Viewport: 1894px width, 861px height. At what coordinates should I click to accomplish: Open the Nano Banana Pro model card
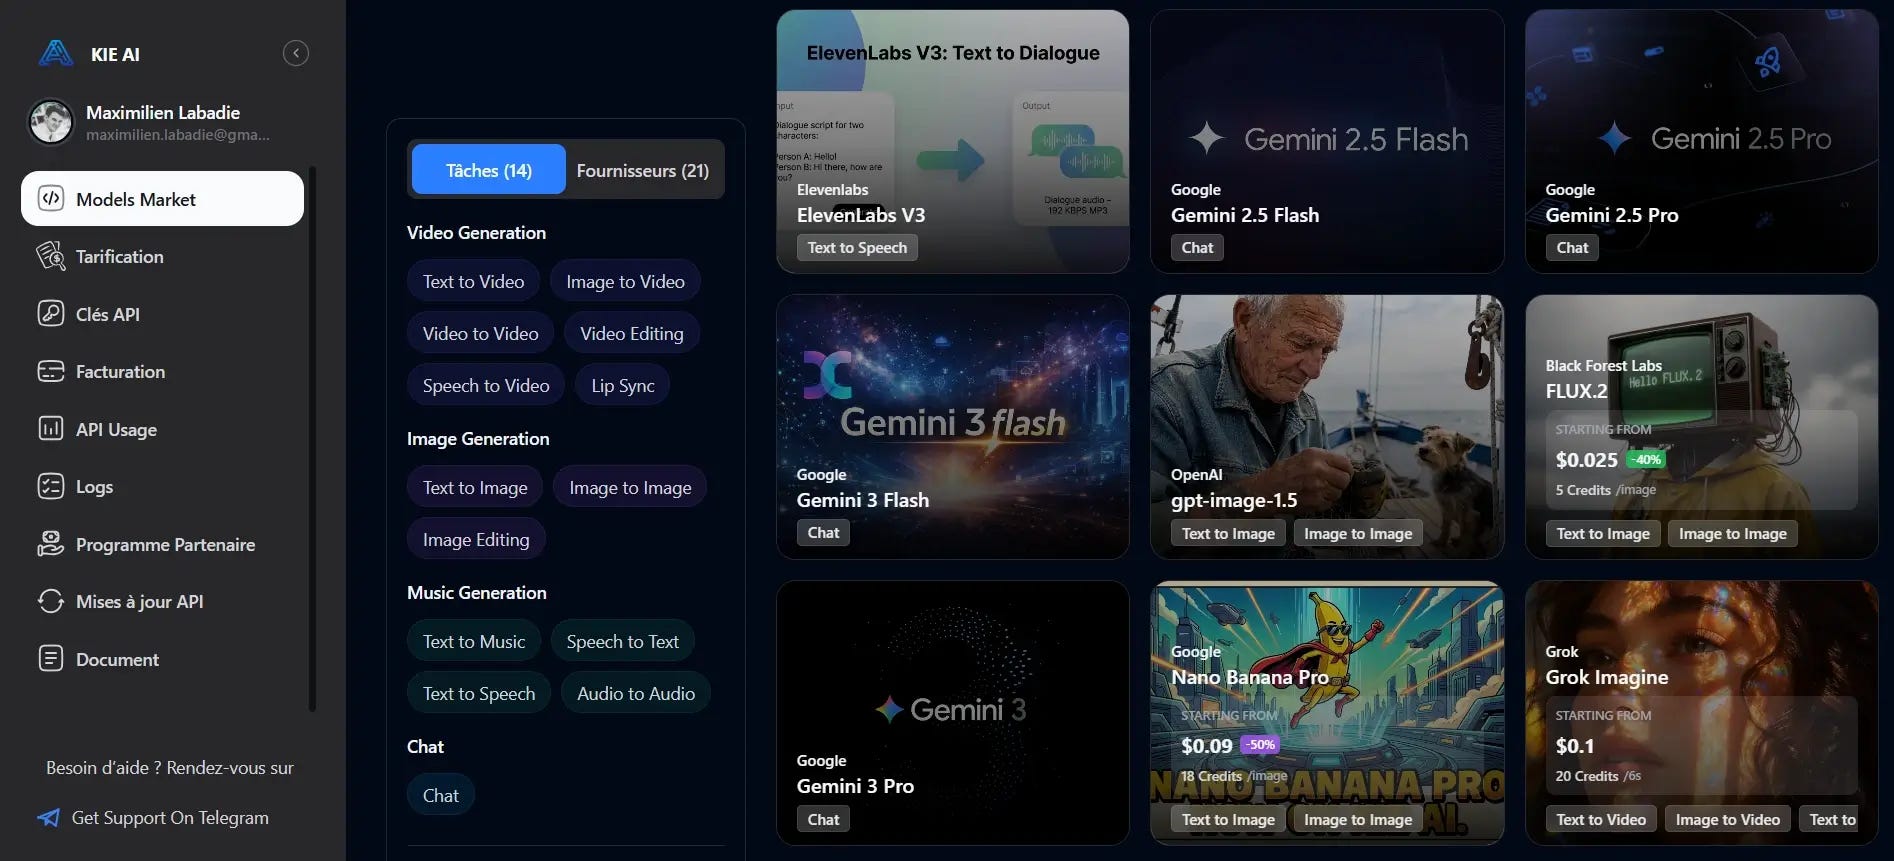coord(1327,713)
